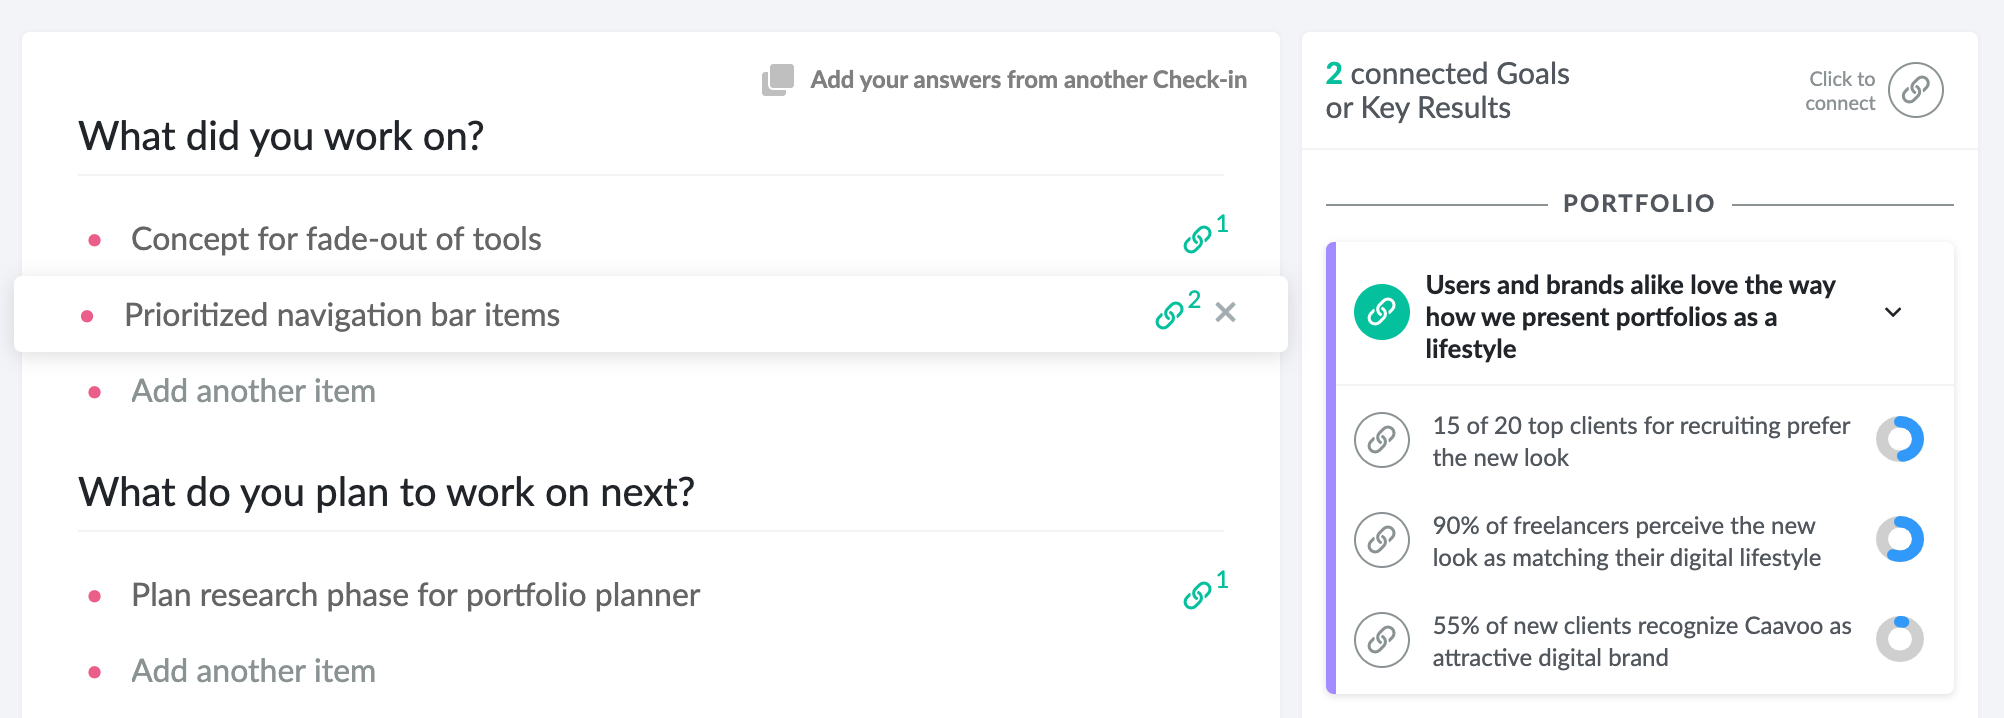
Task: Connect the 15 of 20 top clients key result
Action: pyautogui.click(x=1381, y=440)
